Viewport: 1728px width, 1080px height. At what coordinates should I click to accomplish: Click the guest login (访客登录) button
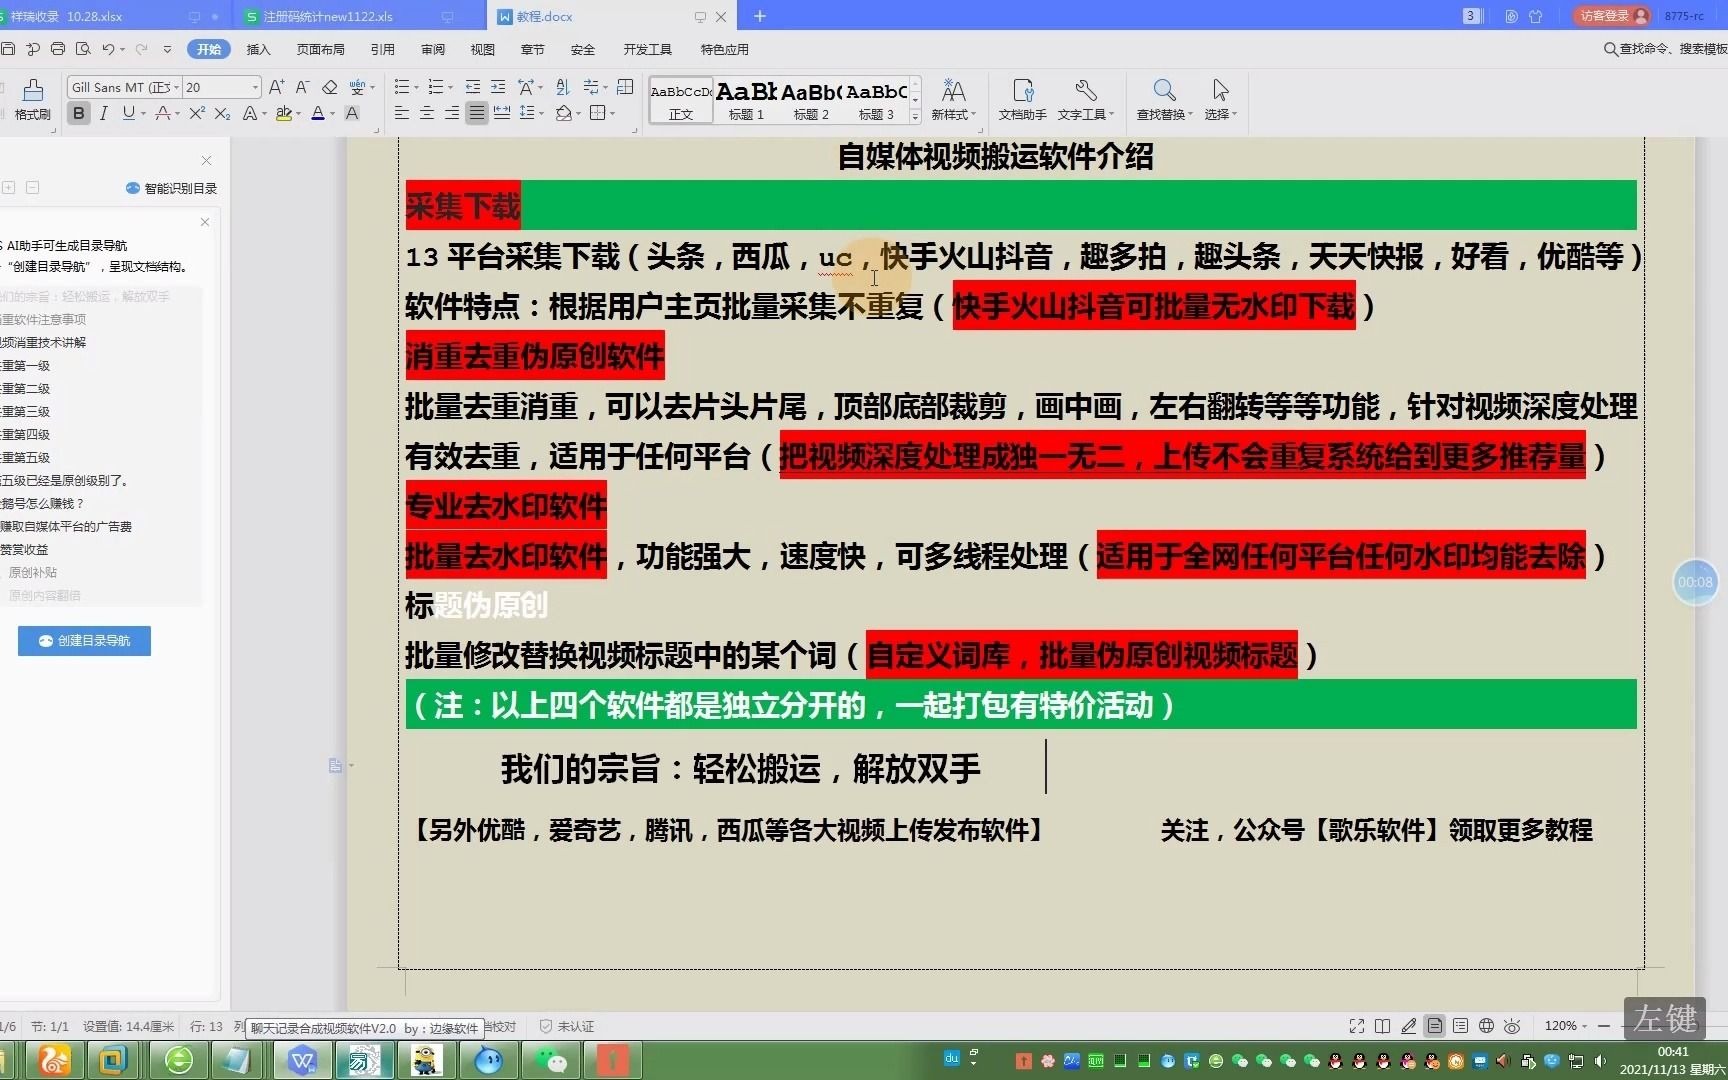pyautogui.click(x=1612, y=16)
